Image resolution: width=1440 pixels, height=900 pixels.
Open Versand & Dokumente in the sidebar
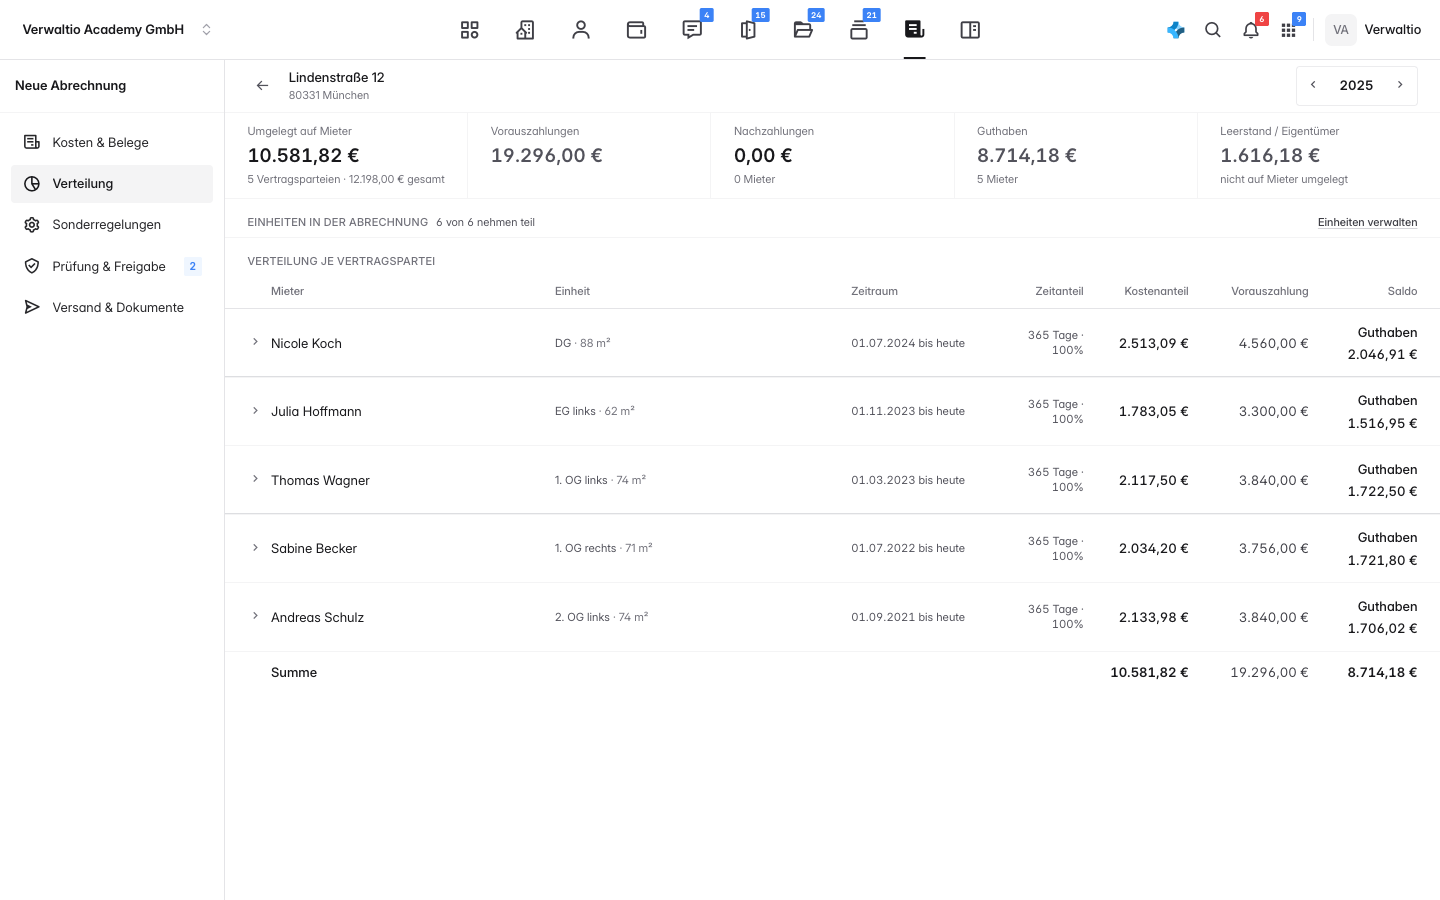112,308
